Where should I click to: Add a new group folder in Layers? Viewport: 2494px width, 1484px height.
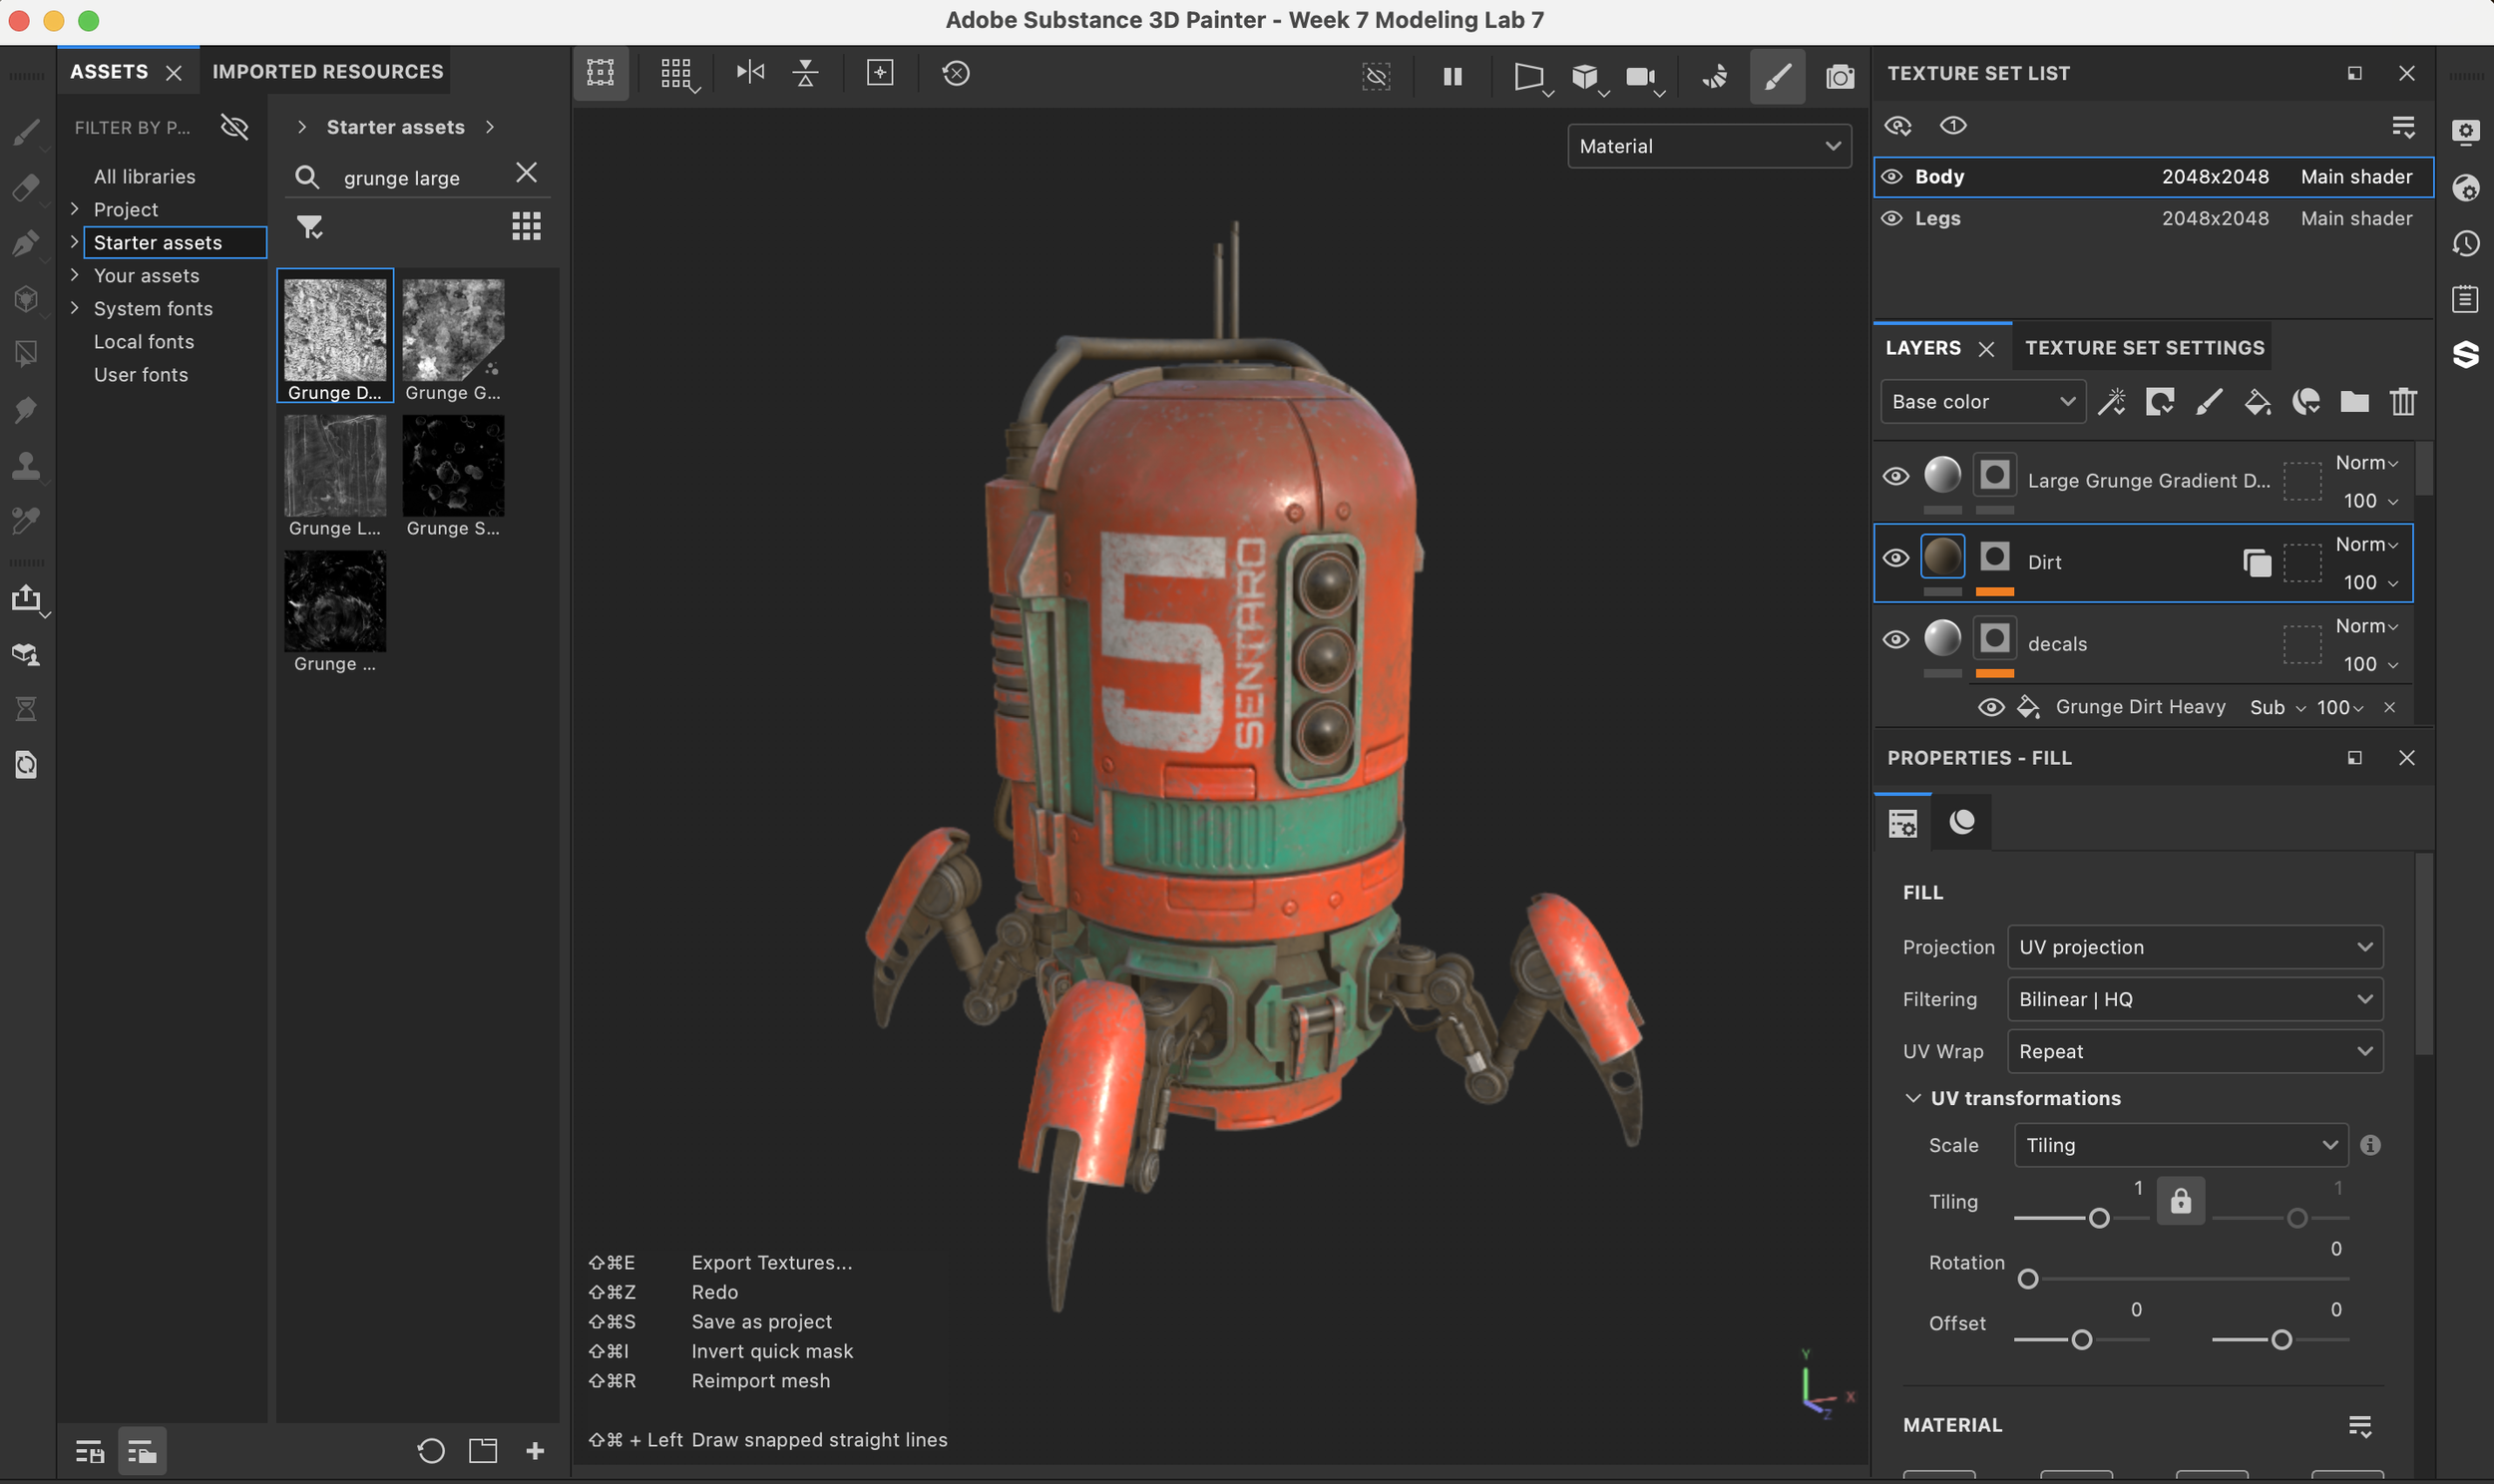[2353, 401]
